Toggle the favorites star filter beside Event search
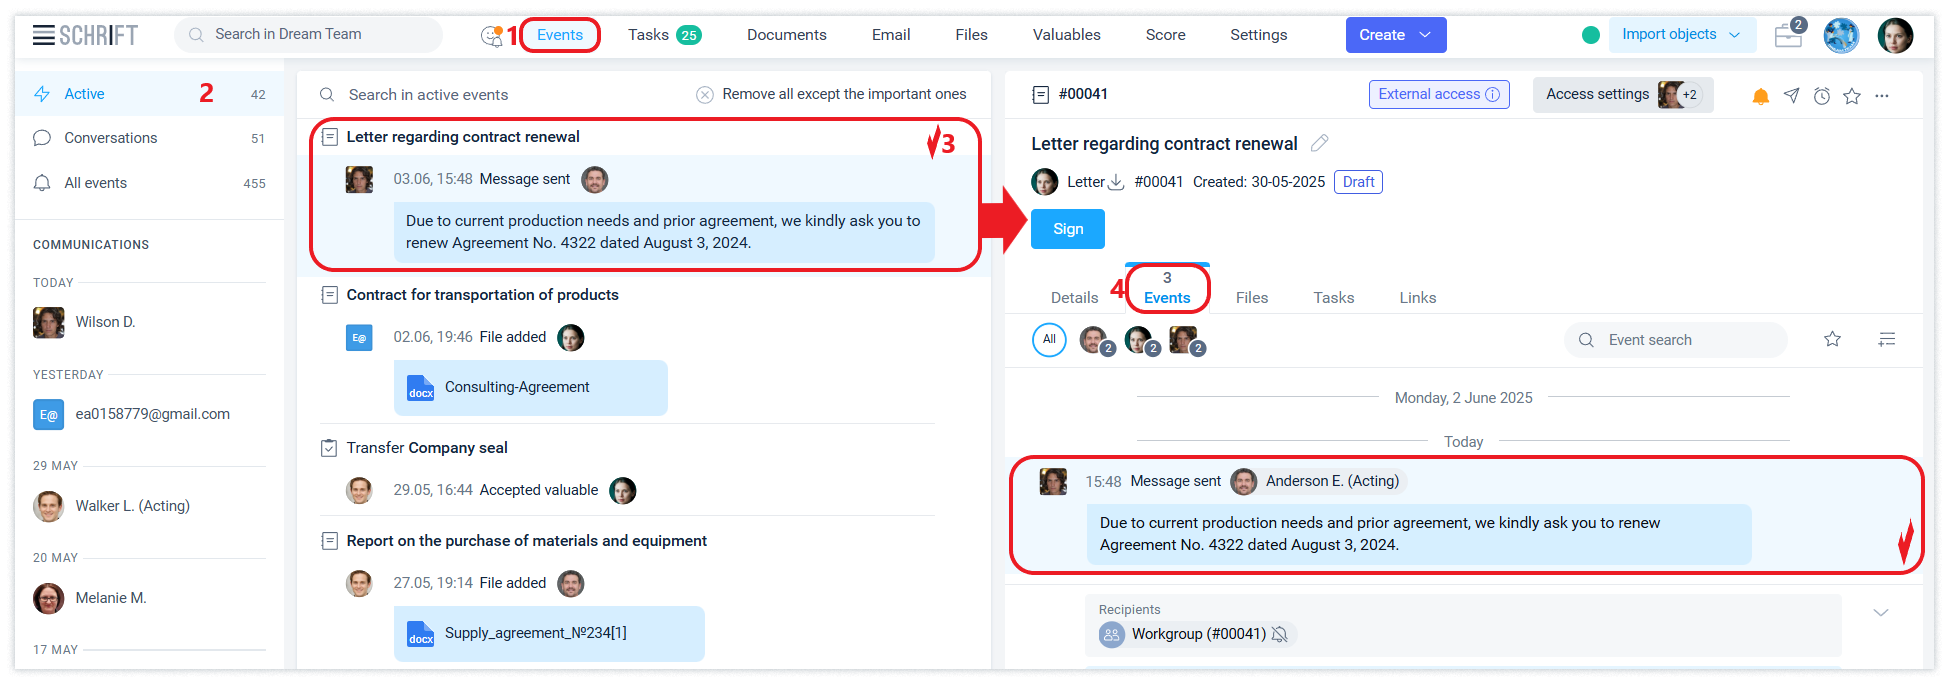 (1832, 340)
